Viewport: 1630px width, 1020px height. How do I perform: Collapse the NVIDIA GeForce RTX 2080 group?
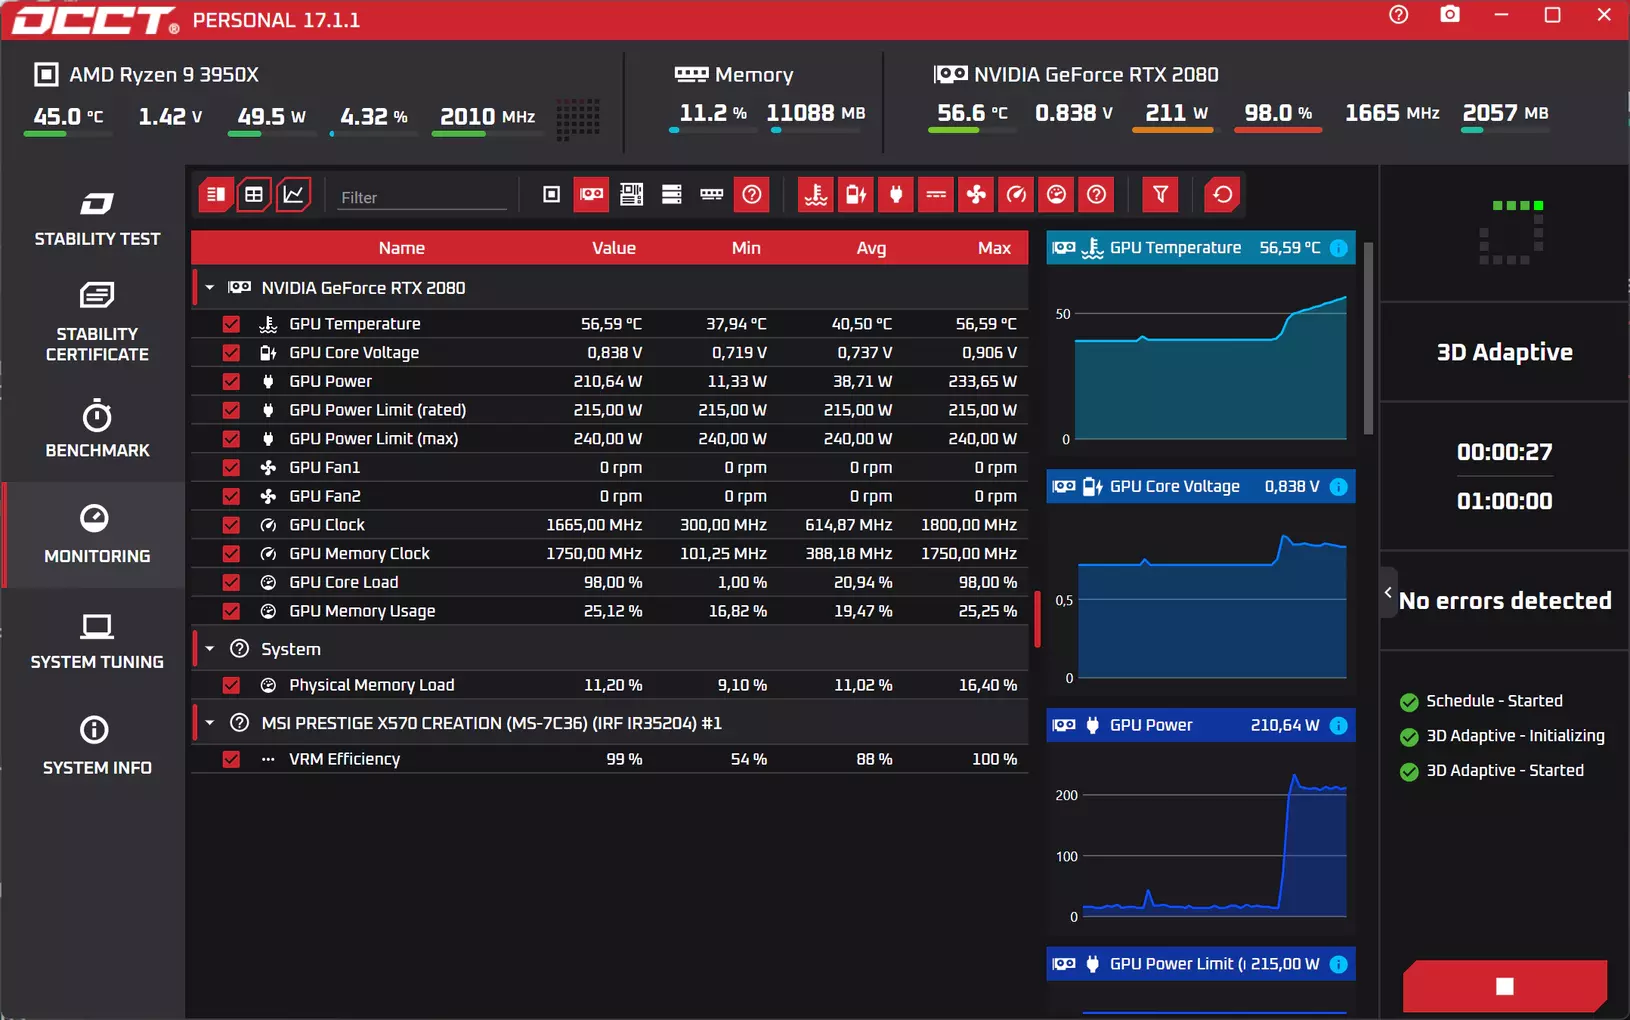pos(210,288)
